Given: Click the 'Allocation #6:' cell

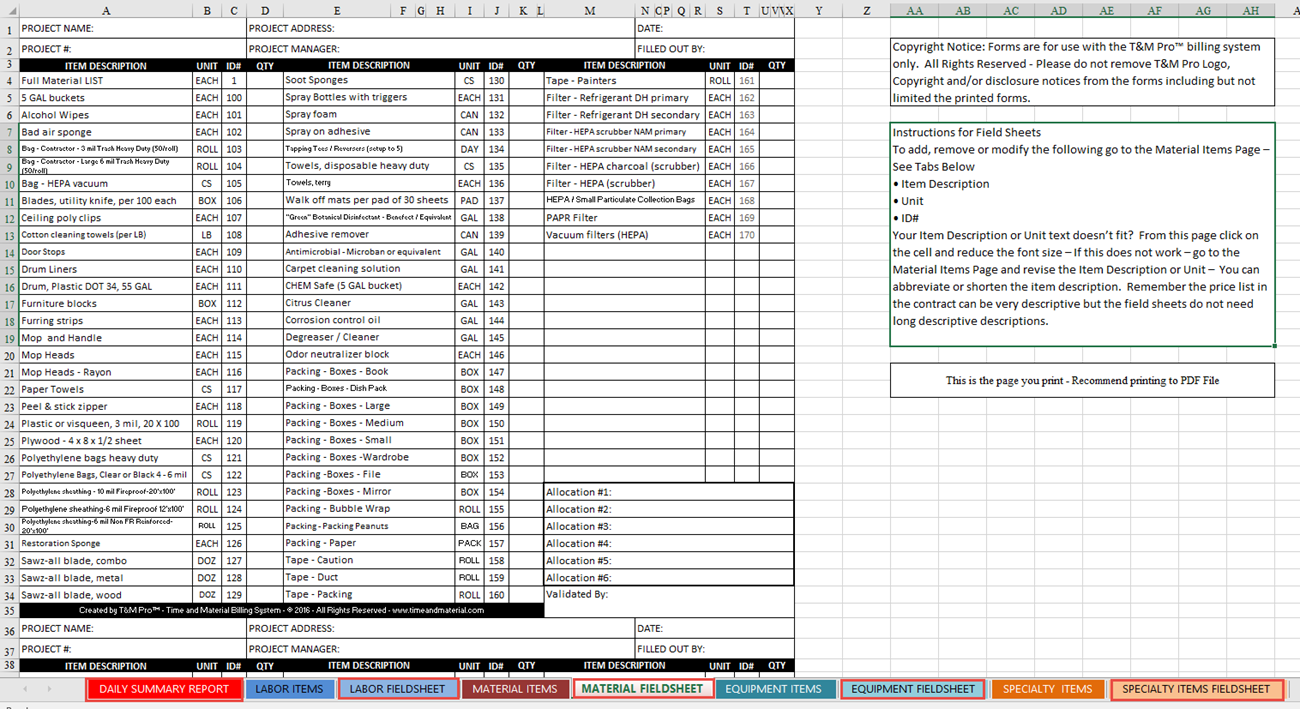Looking at the screenshot, I should (x=669, y=577).
